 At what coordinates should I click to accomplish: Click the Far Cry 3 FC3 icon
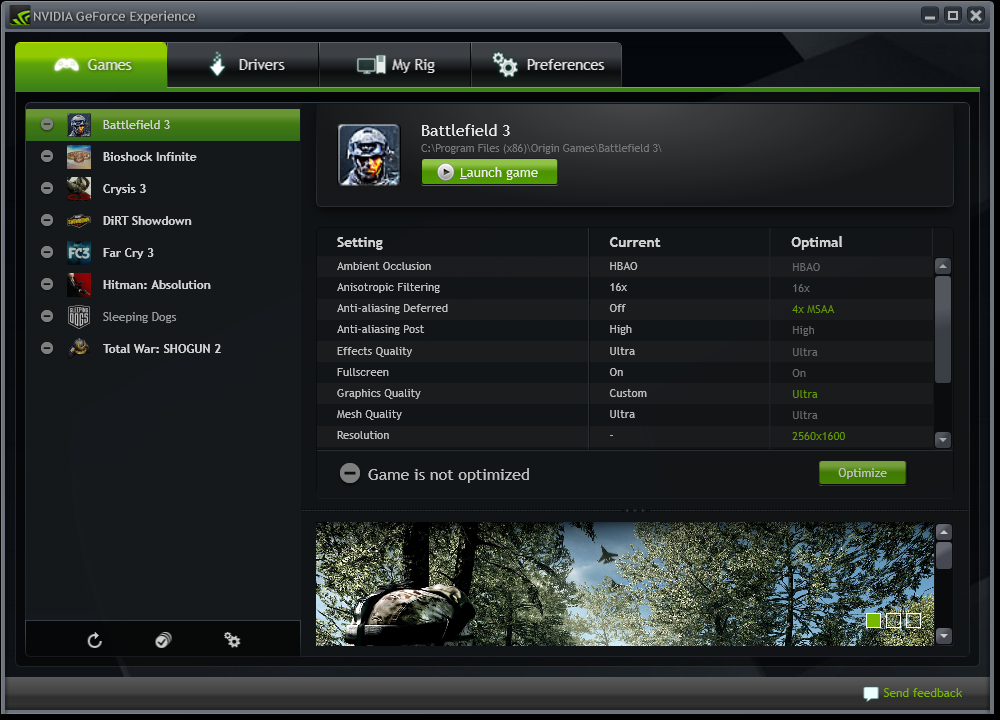[x=79, y=253]
